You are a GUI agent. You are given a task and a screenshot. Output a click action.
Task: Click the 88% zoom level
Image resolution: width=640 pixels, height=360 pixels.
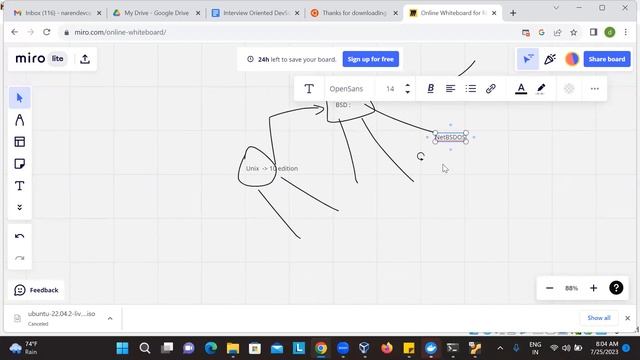(x=571, y=288)
